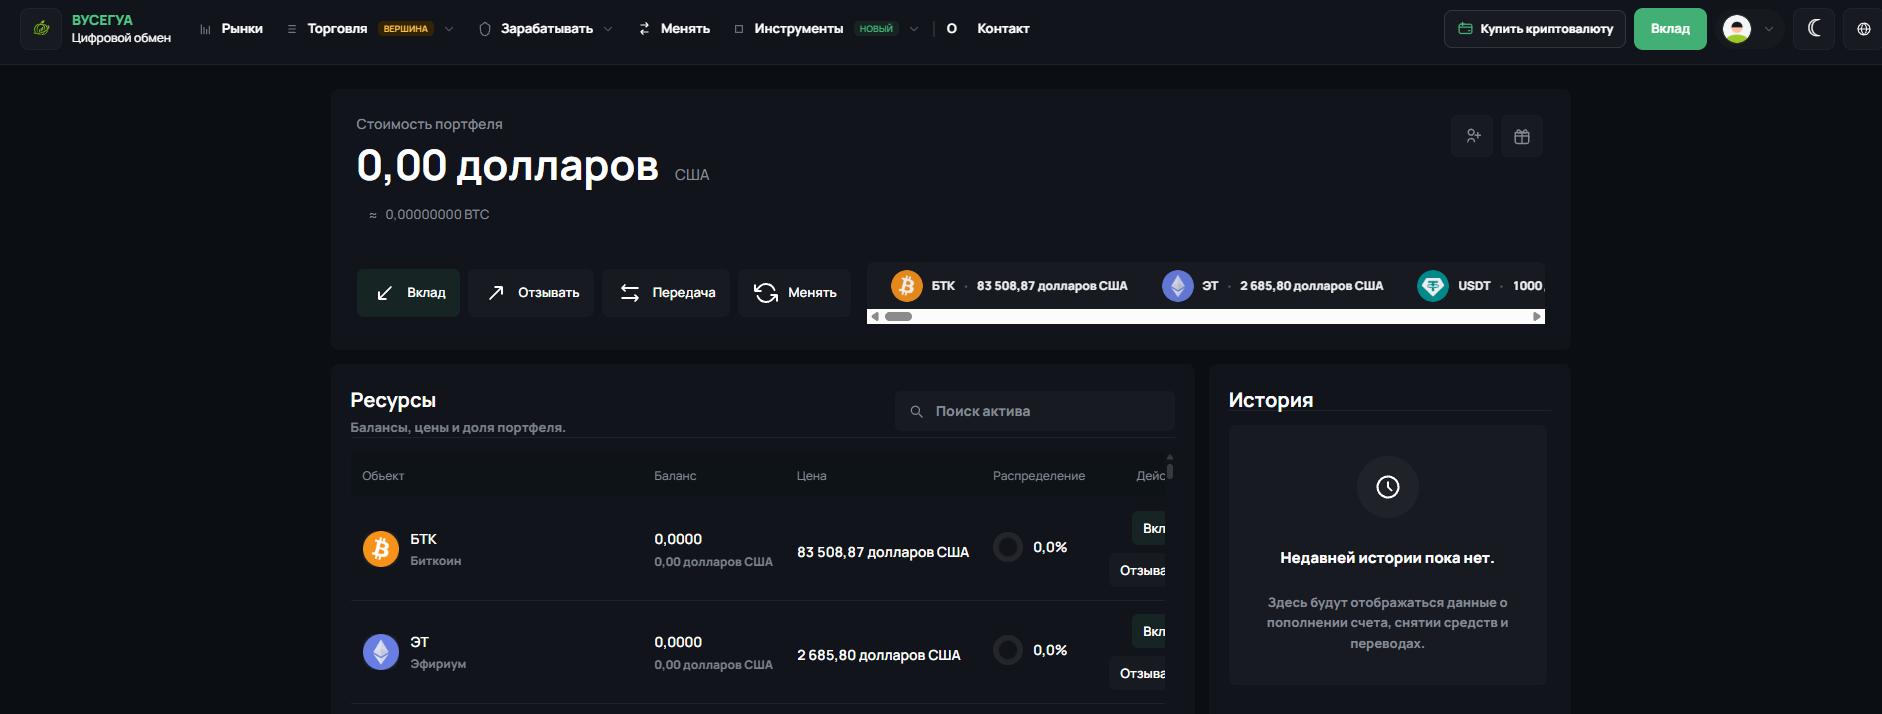Click the Отзывать withdraw button
The width and height of the screenshot is (1882, 714).
tap(531, 293)
